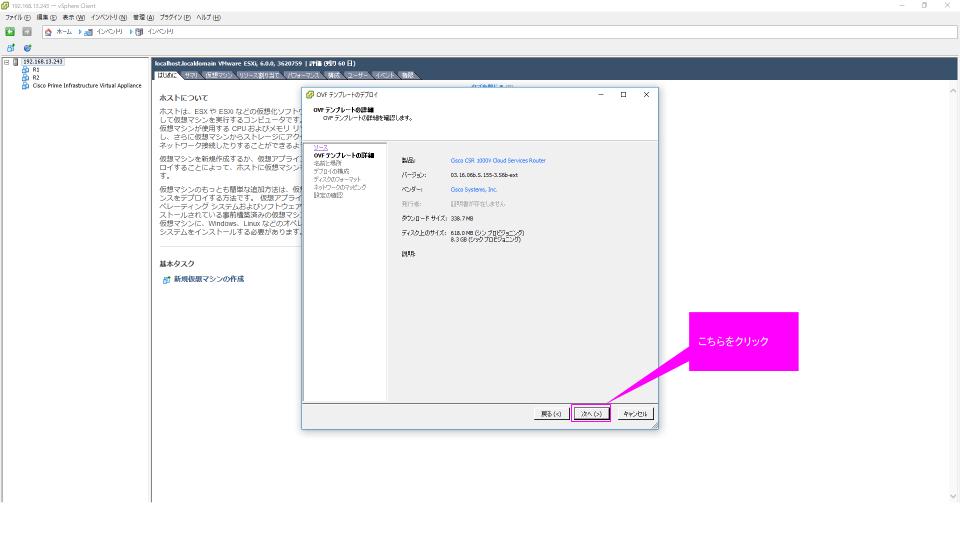
Task: Switch to the 権限 tab
Action: 408,75
